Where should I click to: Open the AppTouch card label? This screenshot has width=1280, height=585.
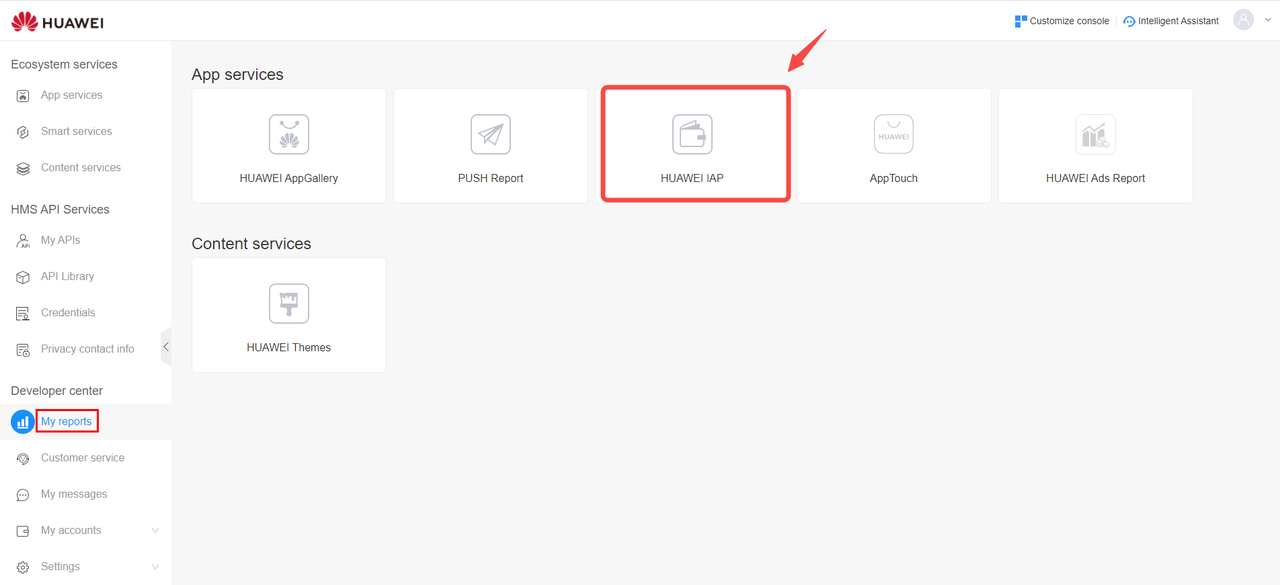click(894, 179)
